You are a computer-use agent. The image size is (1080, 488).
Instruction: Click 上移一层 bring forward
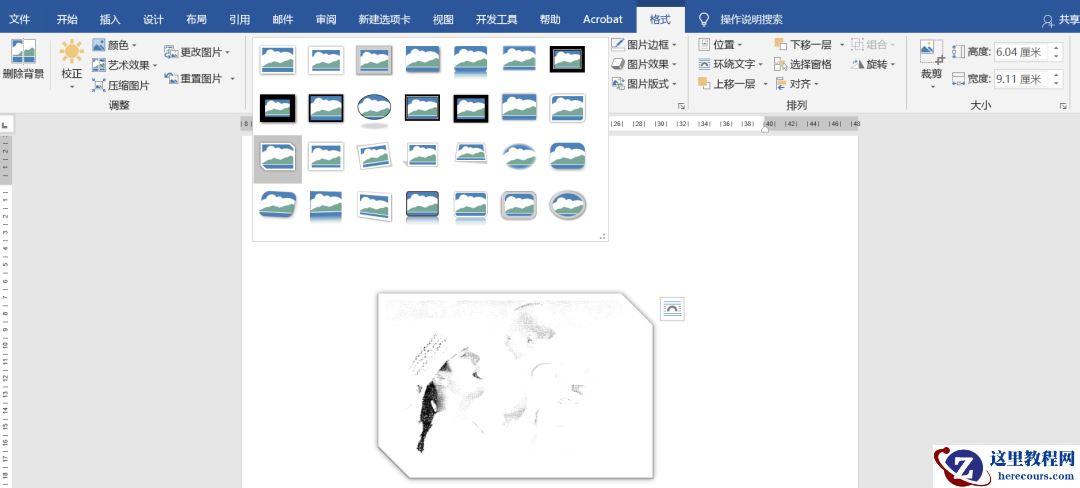click(x=727, y=84)
